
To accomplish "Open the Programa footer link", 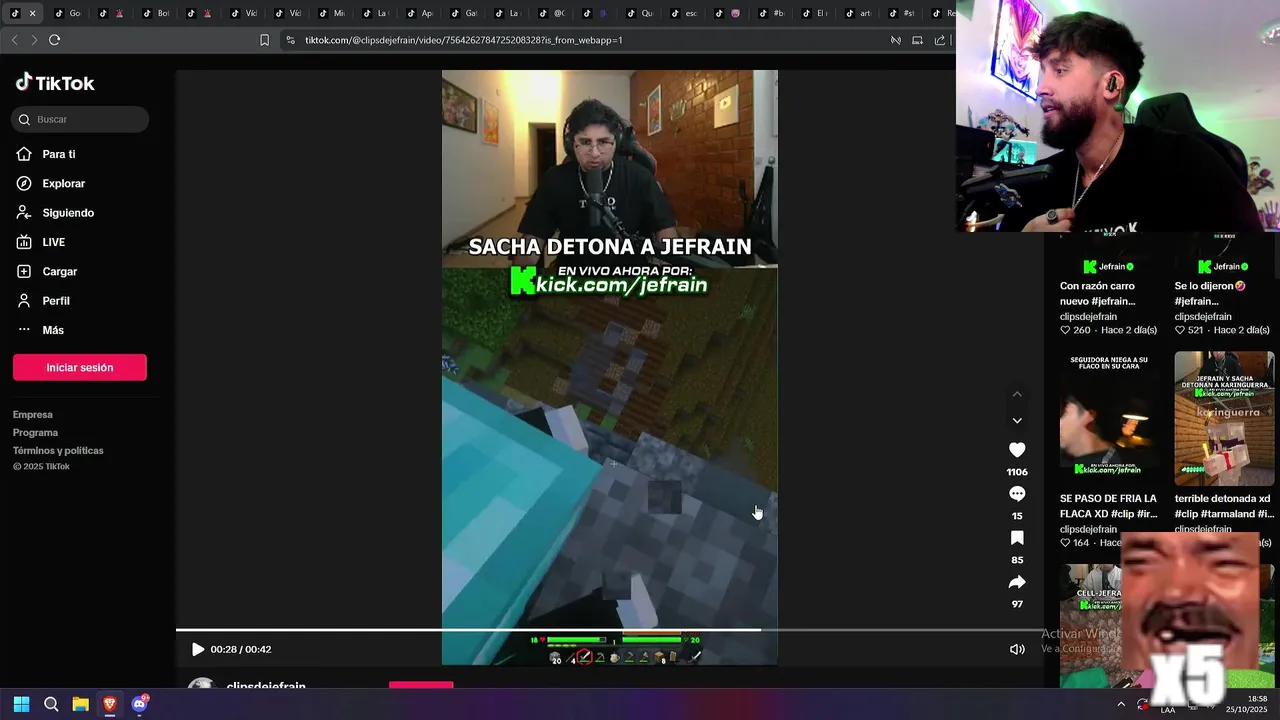I will click(x=35, y=433).
